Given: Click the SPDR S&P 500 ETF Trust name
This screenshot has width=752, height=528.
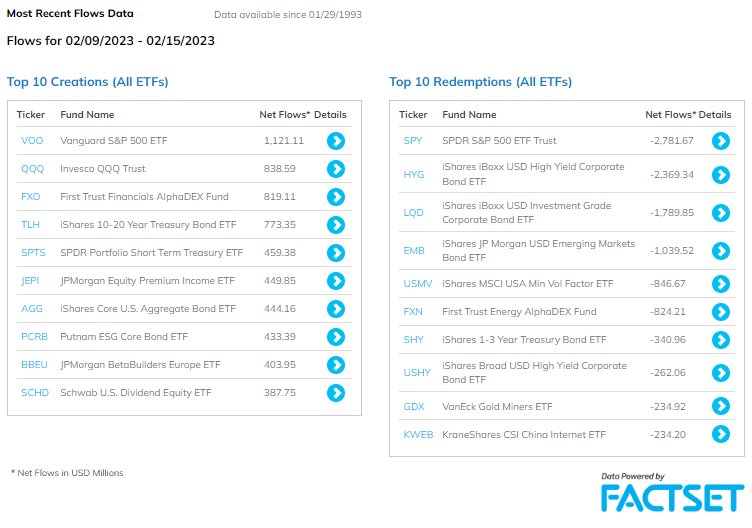Looking at the screenshot, I should [x=499, y=141].
